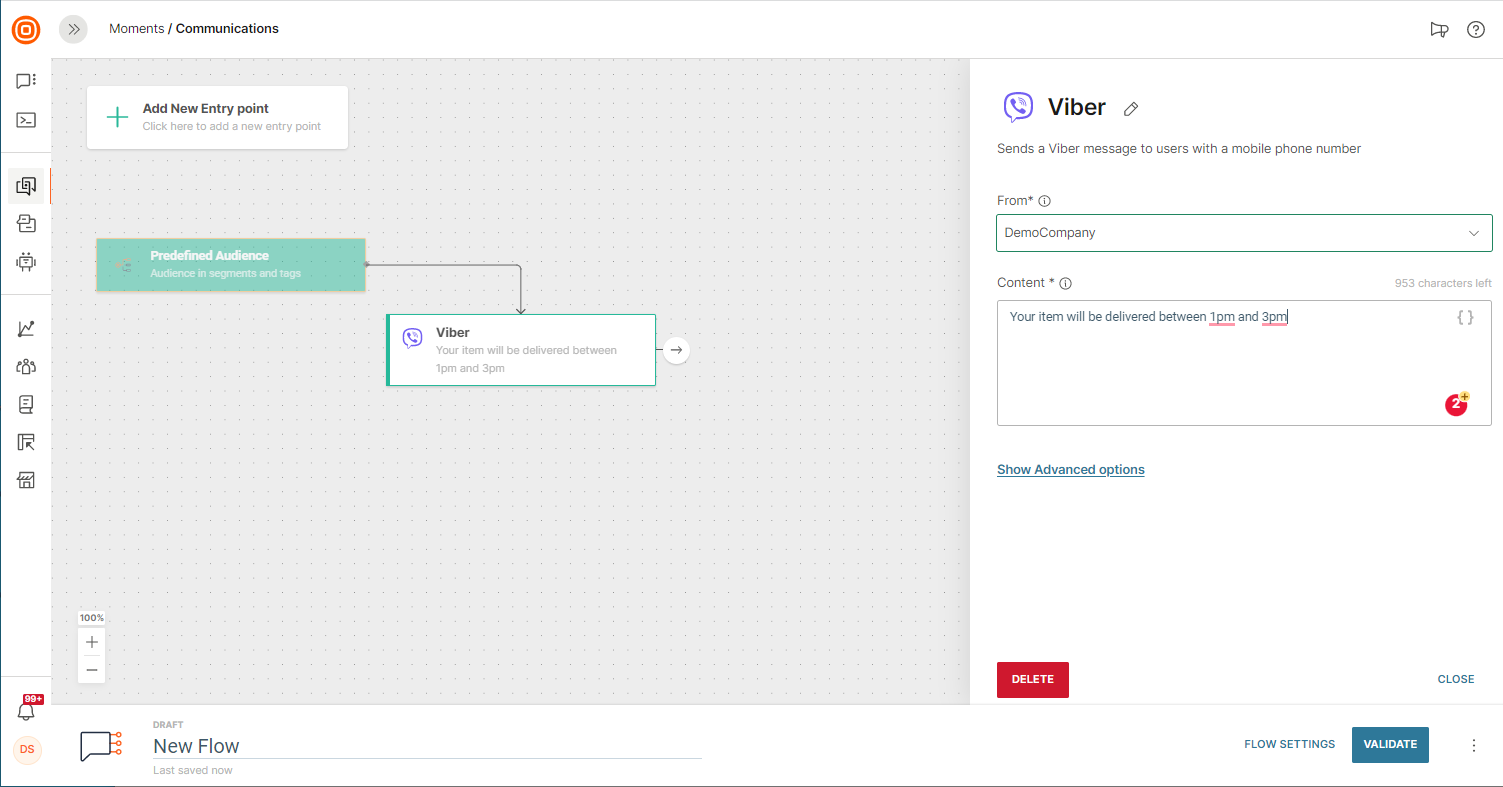
Task: Open the help question mark icon
Action: click(x=1475, y=29)
